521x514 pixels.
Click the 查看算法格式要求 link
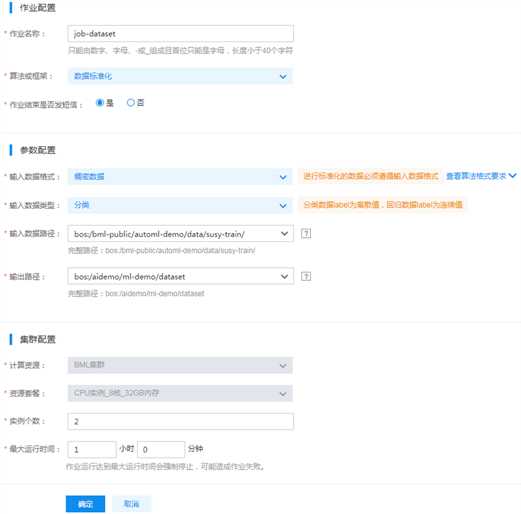click(476, 176)
